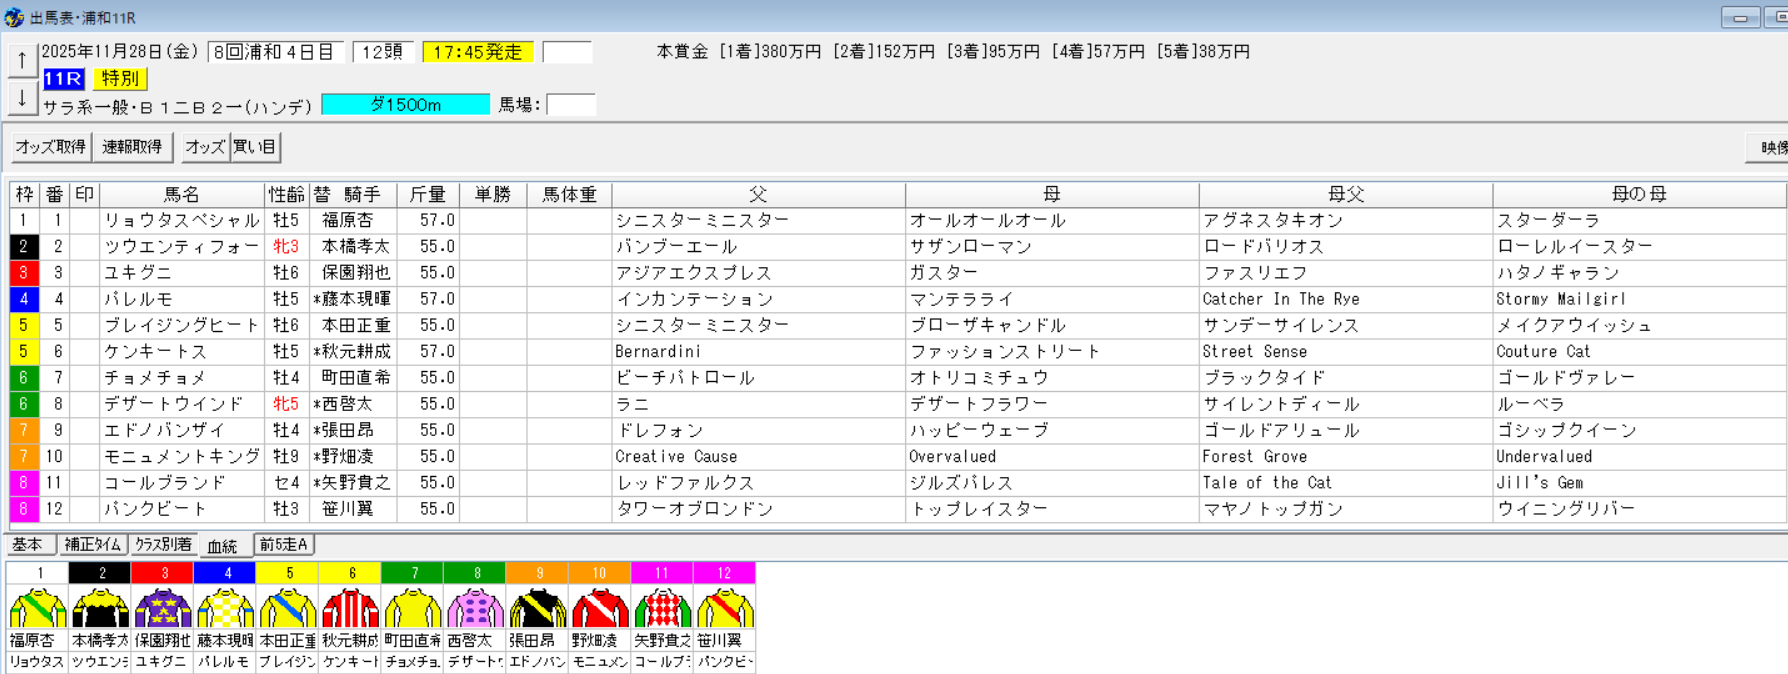Click the red striped silks for horse 6
The image size is (1788, 674).
tap(350, 608)
